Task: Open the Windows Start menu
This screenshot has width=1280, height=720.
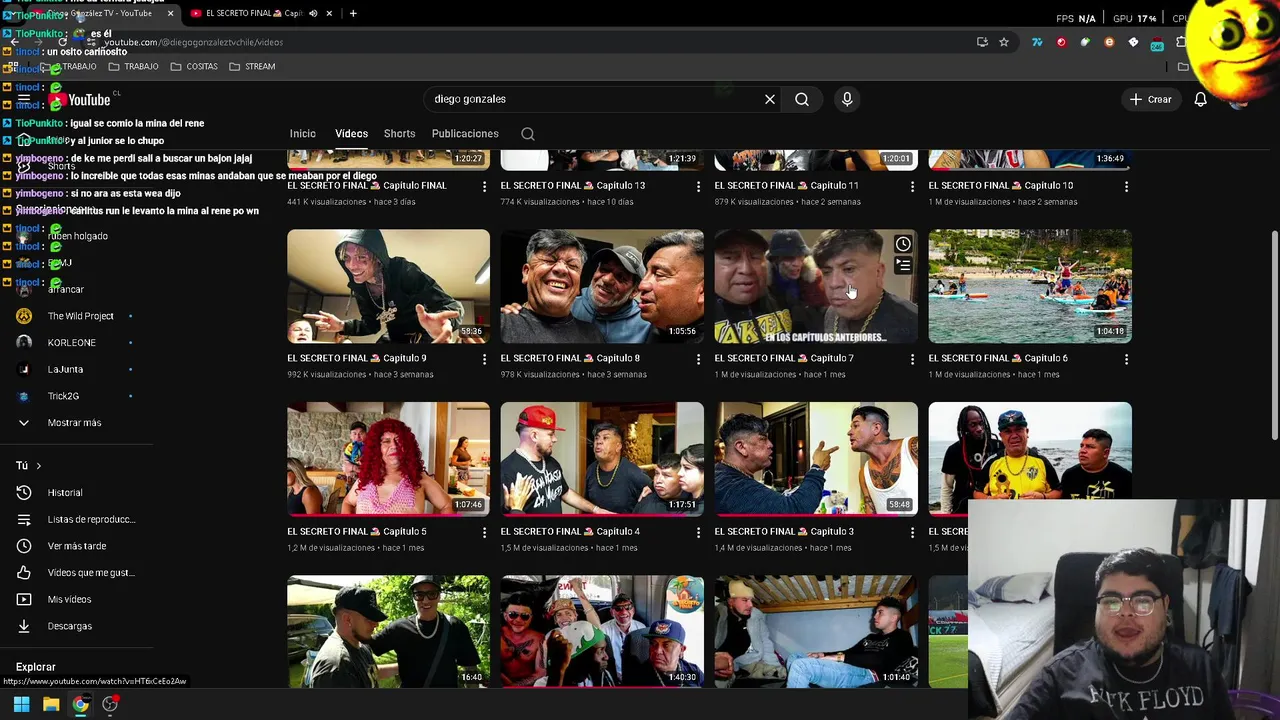Action: coord(21,704)
